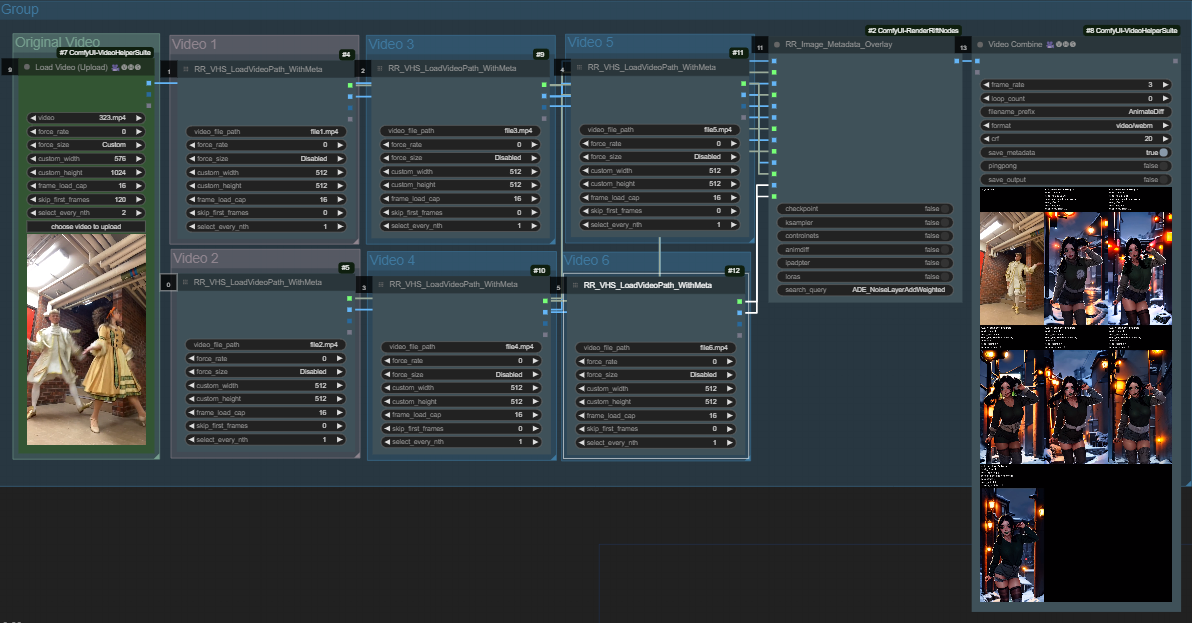The height and width of the screenshot is (623, 1192).
Task: Increase frame_rate with its right arrow
Action: [x=1165, y=85]
